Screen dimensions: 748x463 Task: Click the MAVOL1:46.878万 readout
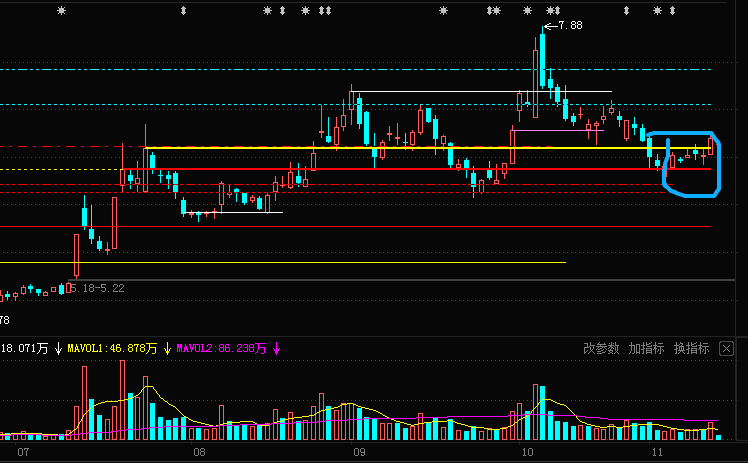[112, 349]
